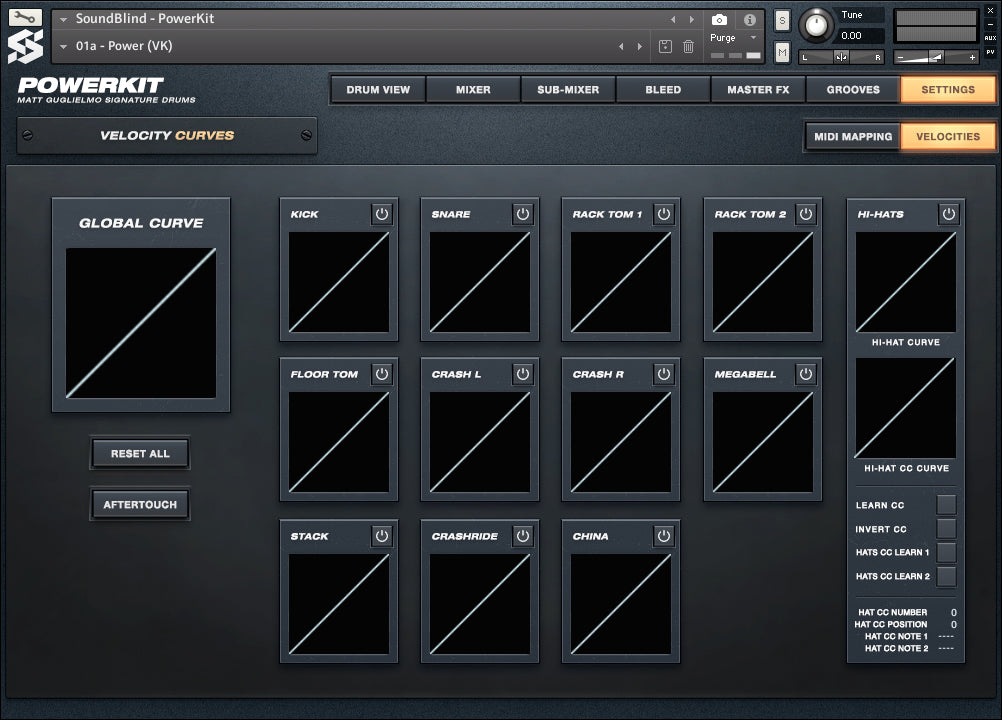Switch to the Sub-Mixer tab

click(568, 89)
